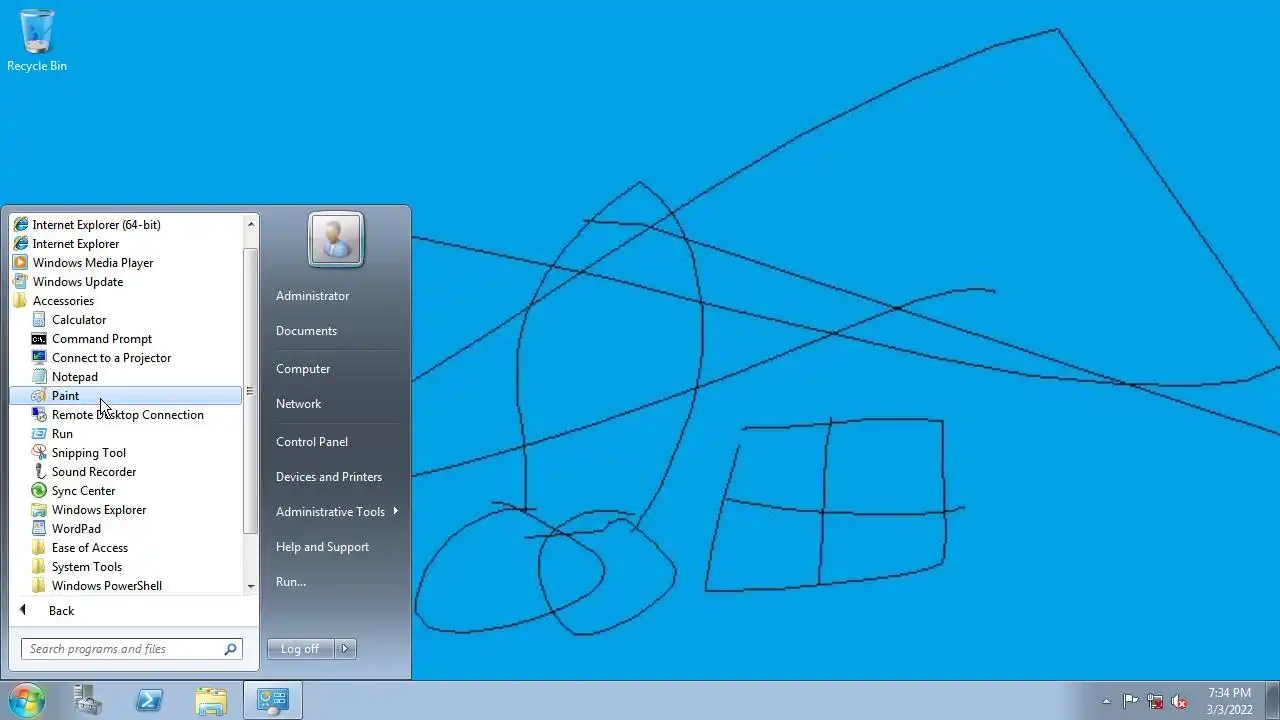Image resolution: width=1280 pixels, height=720 pixels.
Task: Switch to the active taskbar app
Action: (272, 700)
